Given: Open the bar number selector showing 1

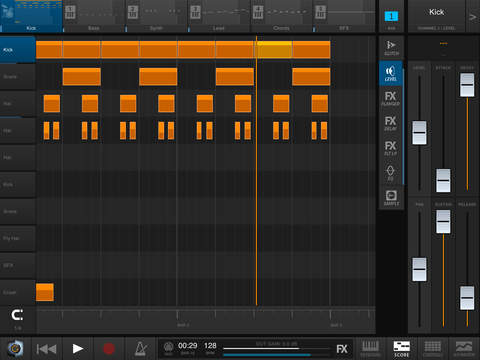Looking at the screenshot, I should [x=391, y=16].
